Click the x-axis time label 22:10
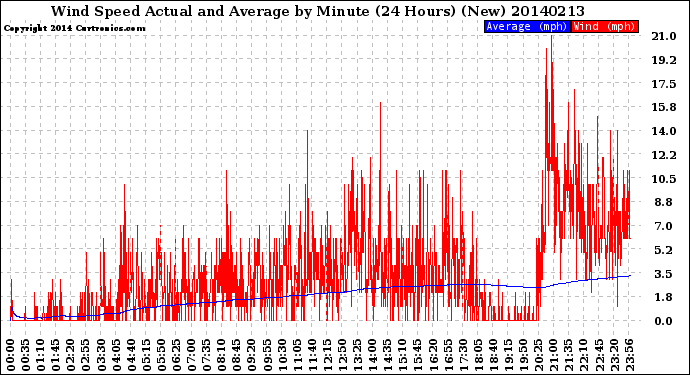This screenshot has width=690, height=375. pos(583,355)
